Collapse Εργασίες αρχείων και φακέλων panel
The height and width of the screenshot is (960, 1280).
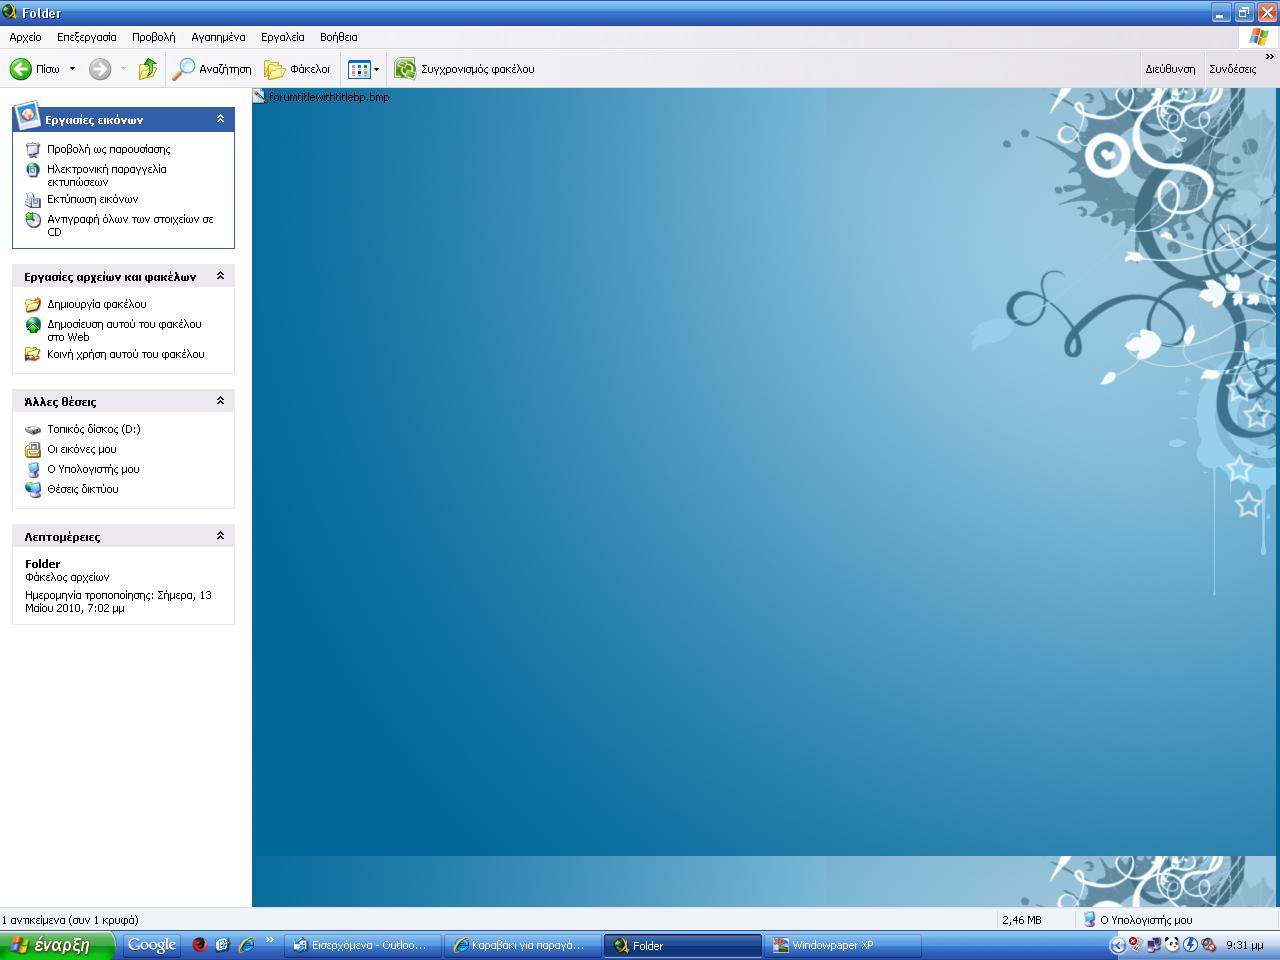(220, 276)
